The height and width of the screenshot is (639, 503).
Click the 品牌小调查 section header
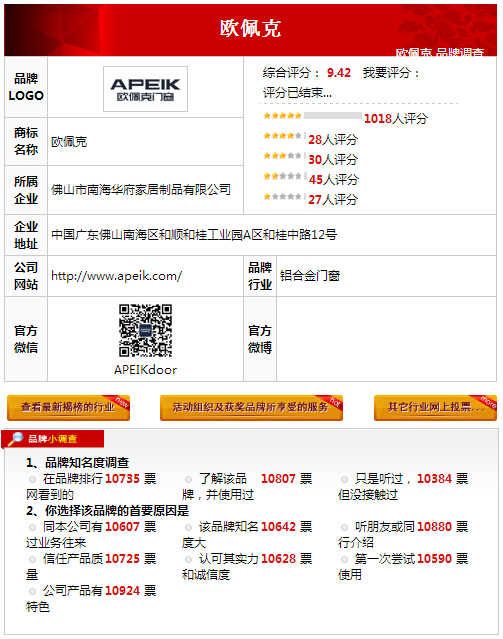click(x=53, y=439)
